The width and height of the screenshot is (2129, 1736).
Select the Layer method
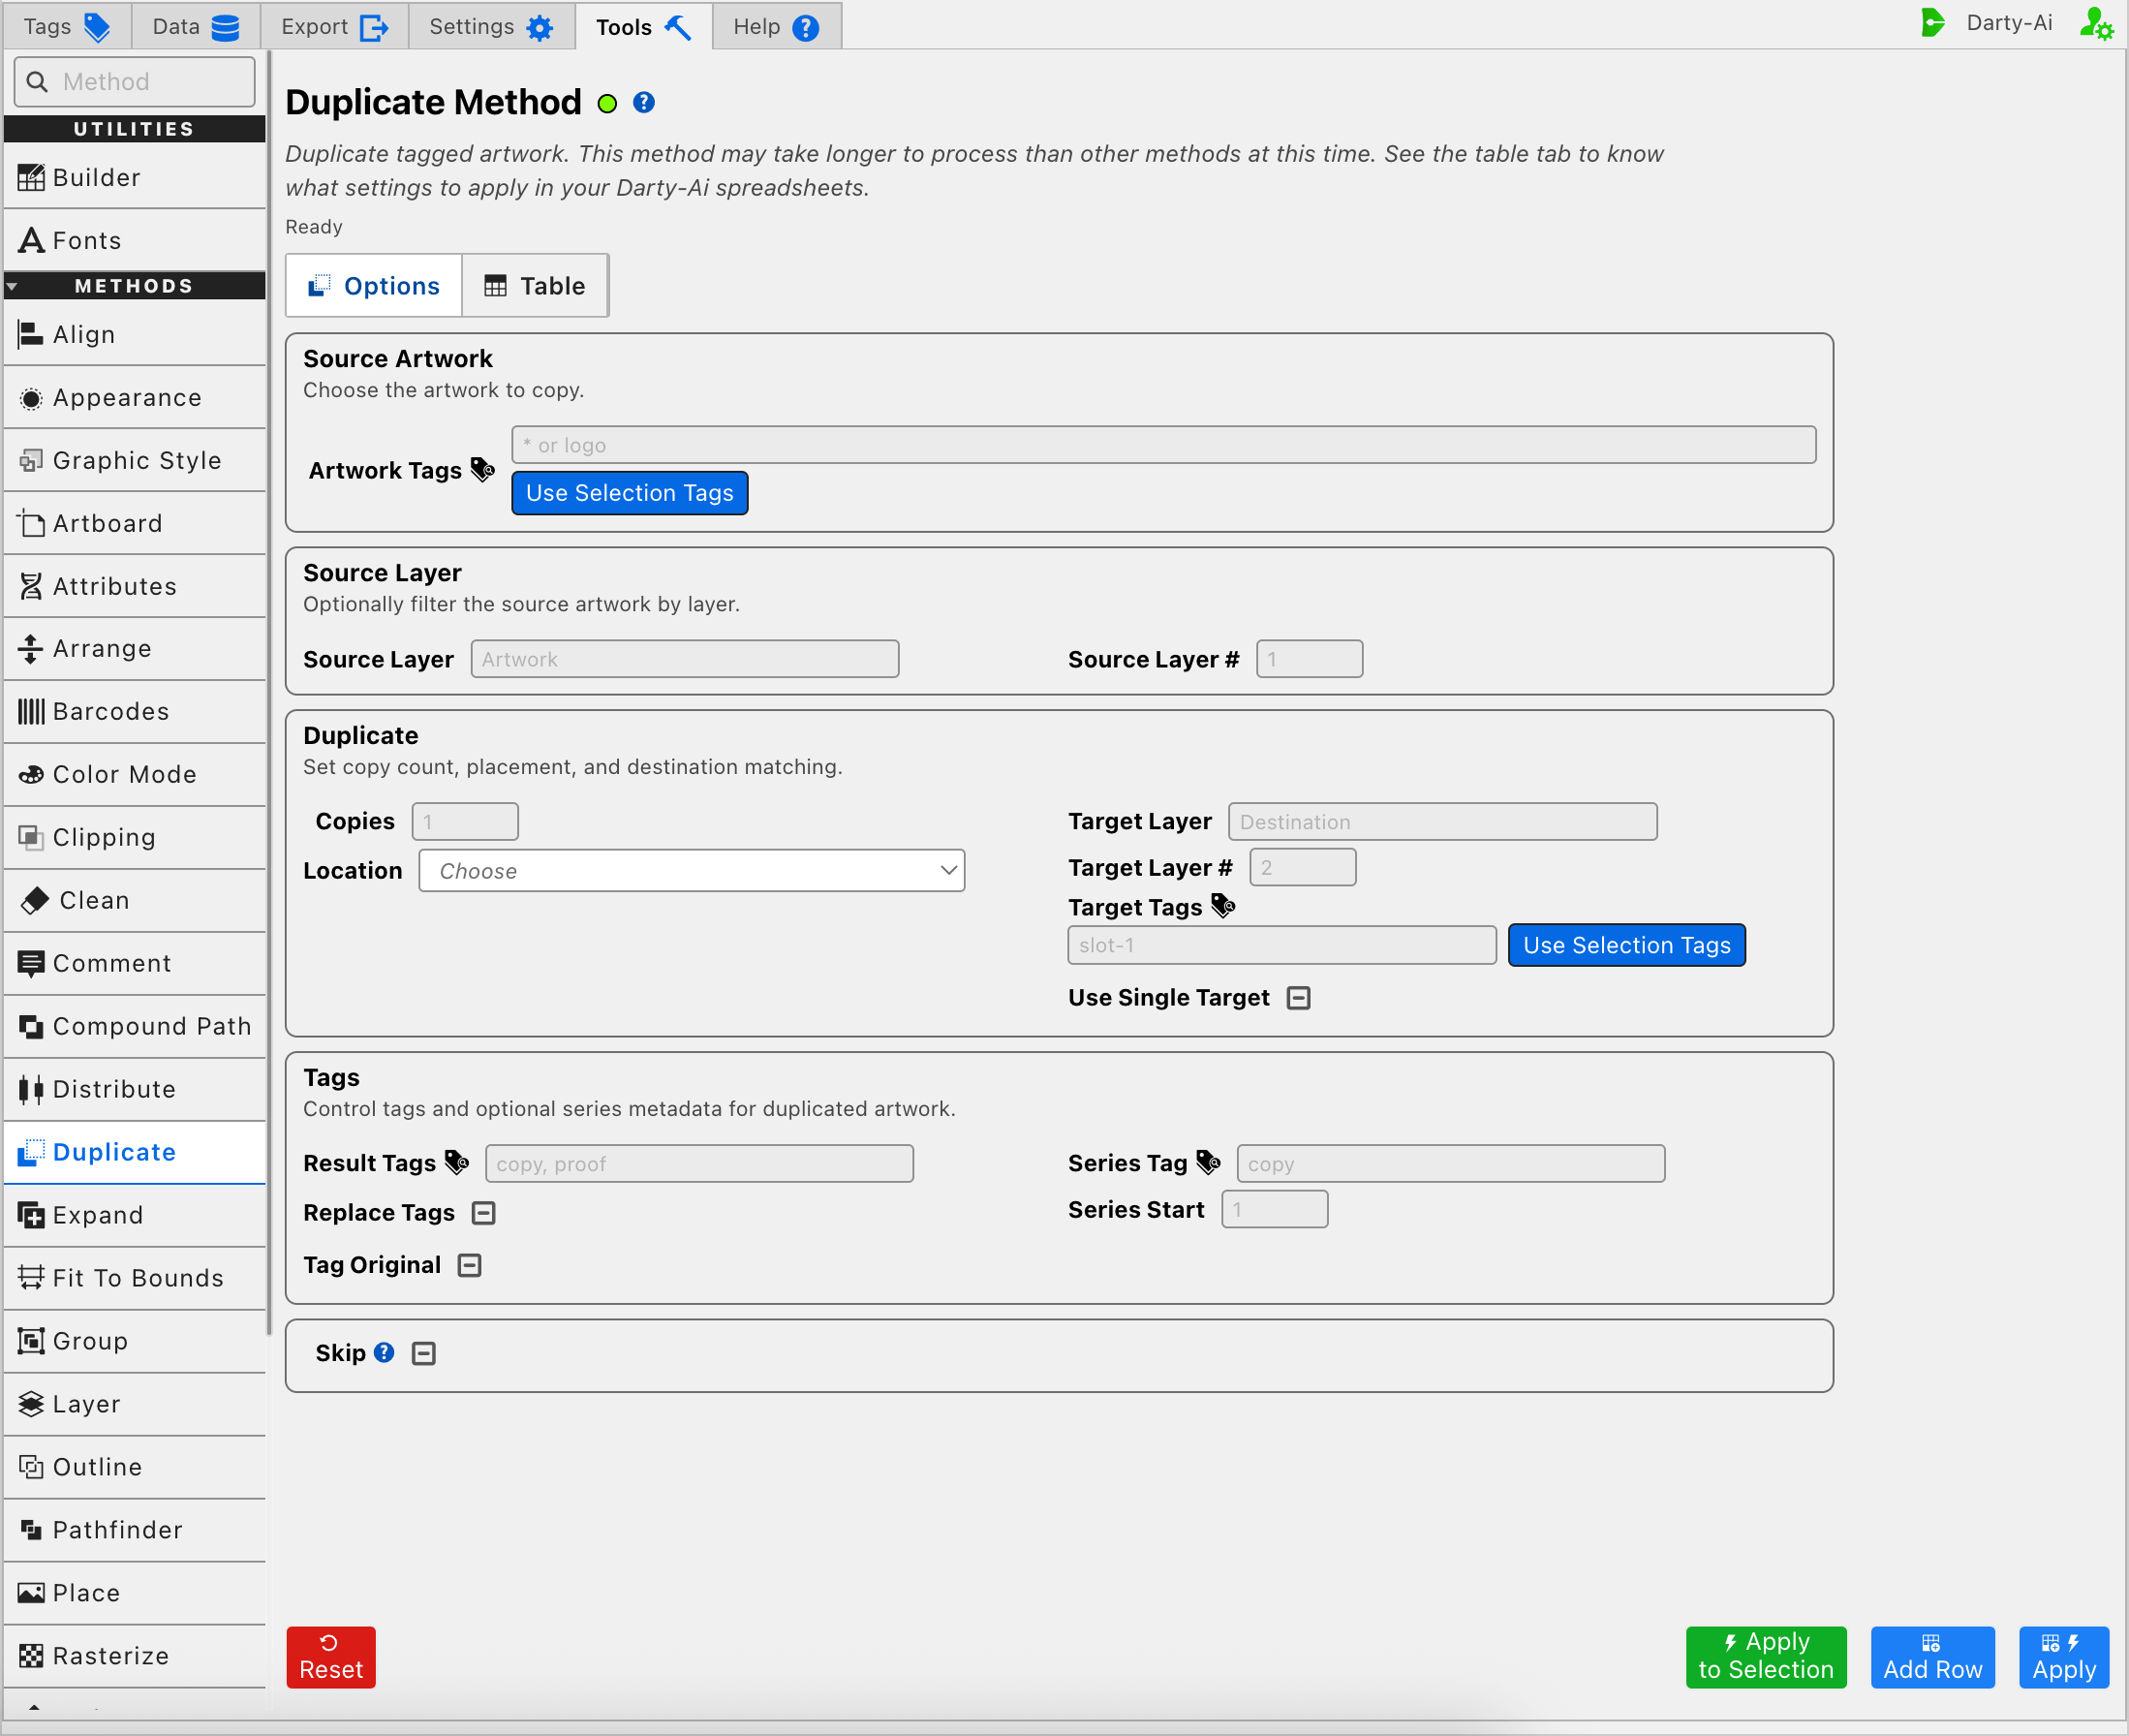click(134, 1405)
